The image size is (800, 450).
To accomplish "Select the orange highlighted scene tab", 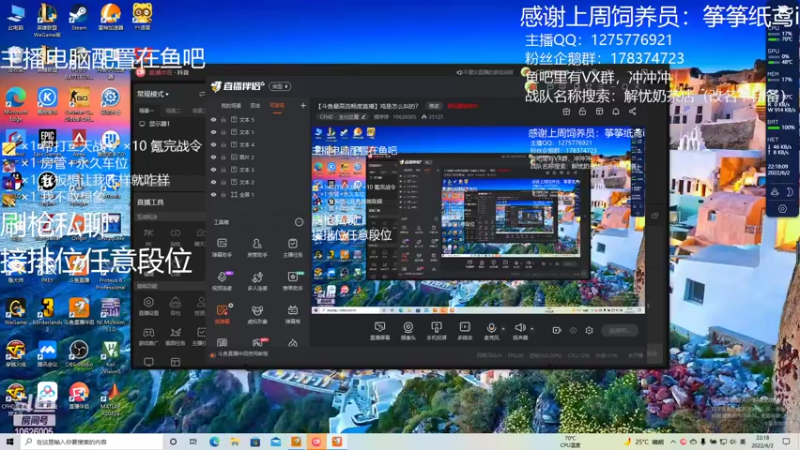I will tap(277, 106).
